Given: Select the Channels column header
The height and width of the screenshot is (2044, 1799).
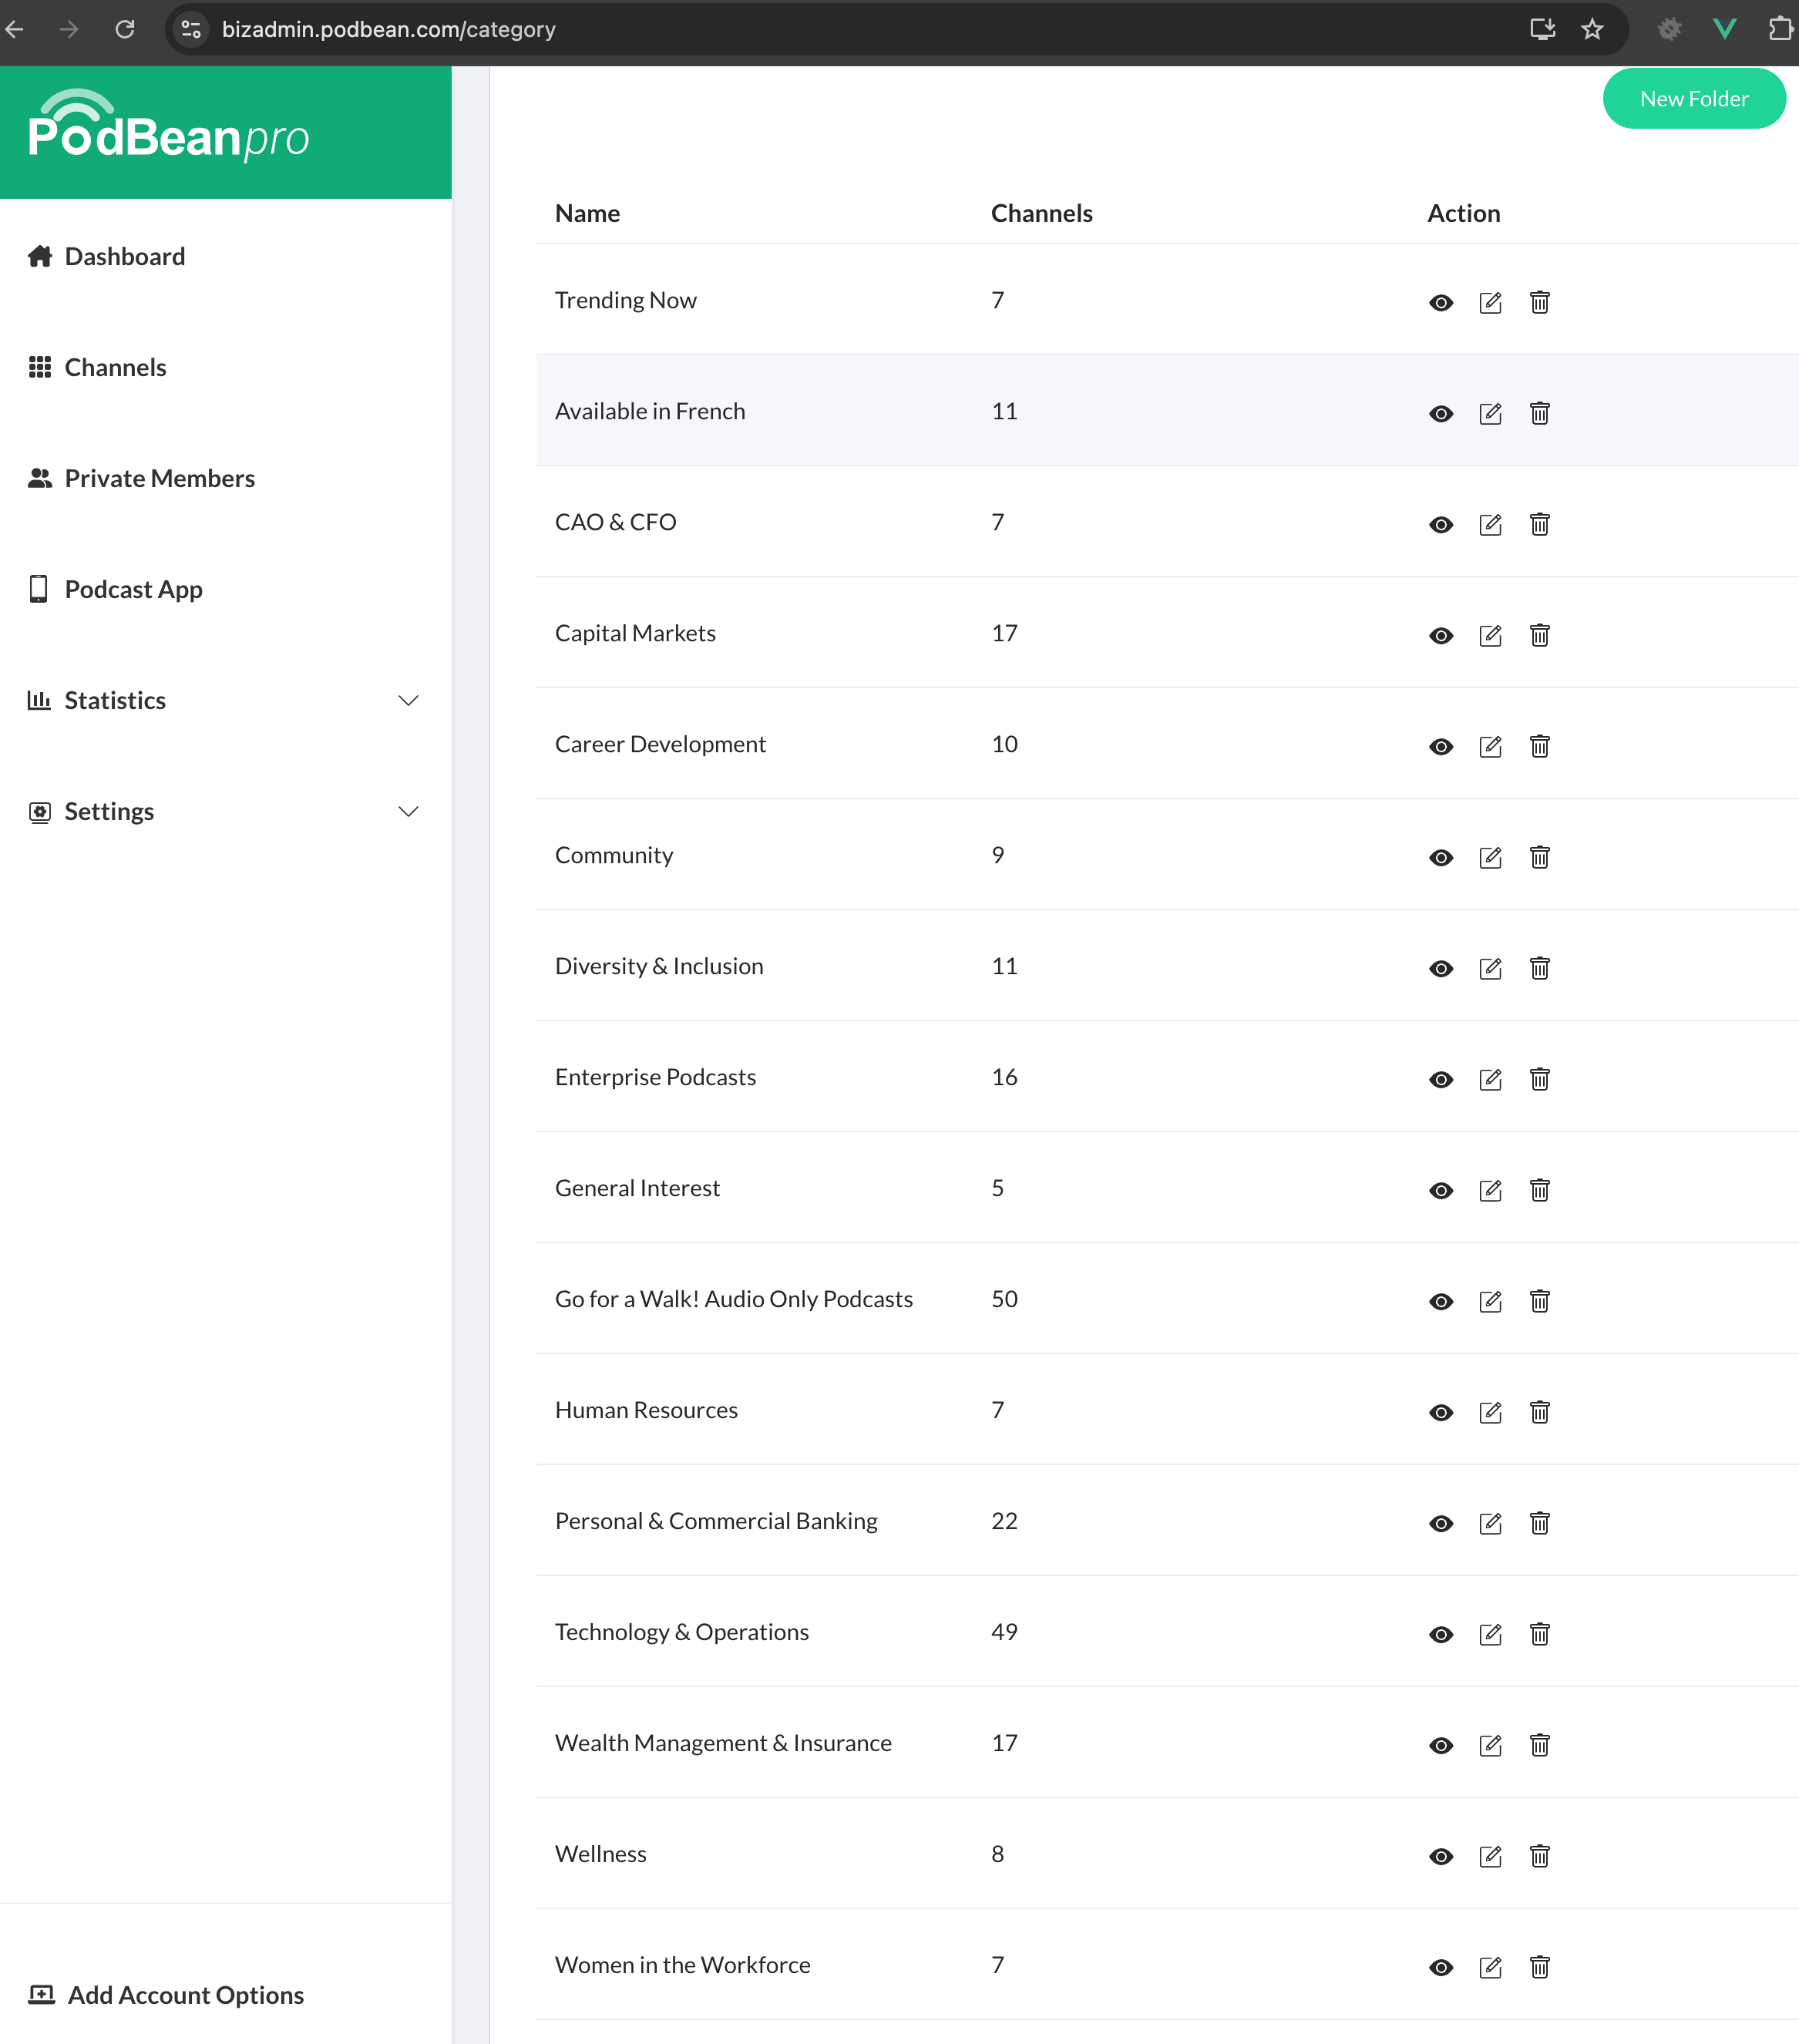Looking at the screenshot, I should 1042,212.
